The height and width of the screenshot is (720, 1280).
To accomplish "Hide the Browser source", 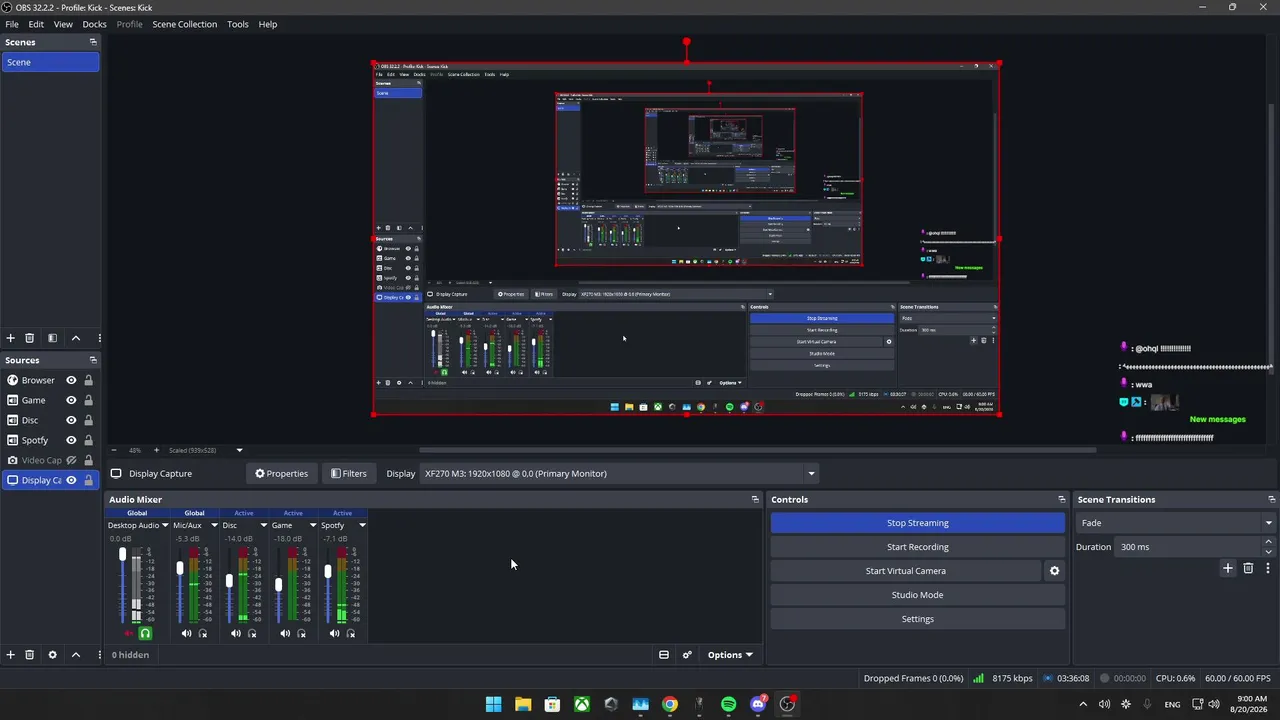I will pos(71,380).
